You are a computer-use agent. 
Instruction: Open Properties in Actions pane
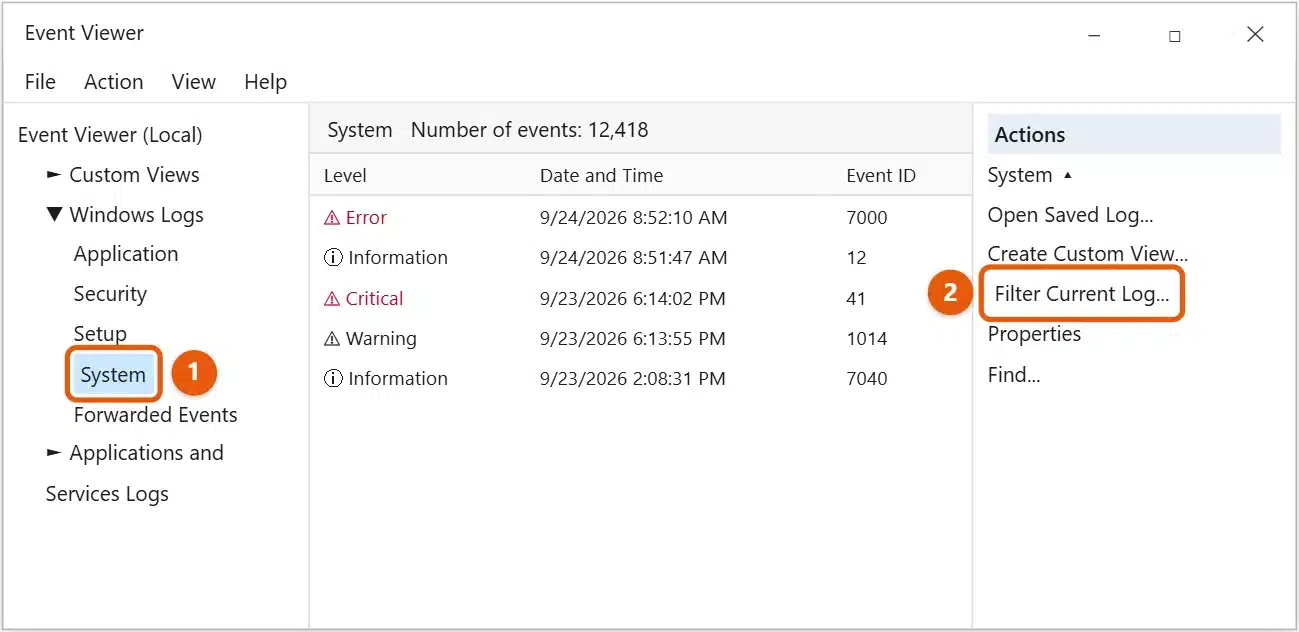coord(1034,334)
